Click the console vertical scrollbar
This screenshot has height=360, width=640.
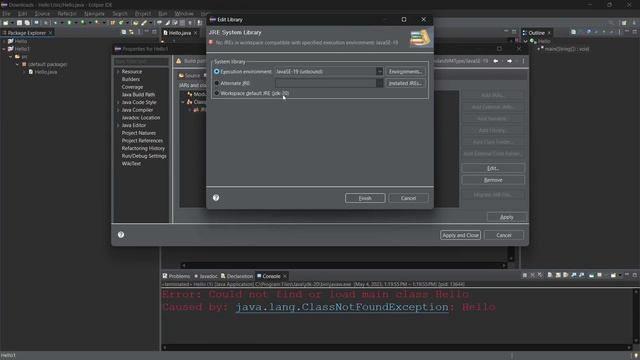(x=636, y=316)
